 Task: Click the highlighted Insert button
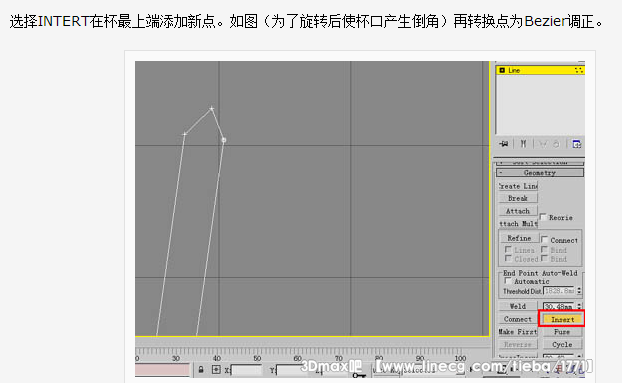point(562,319)
